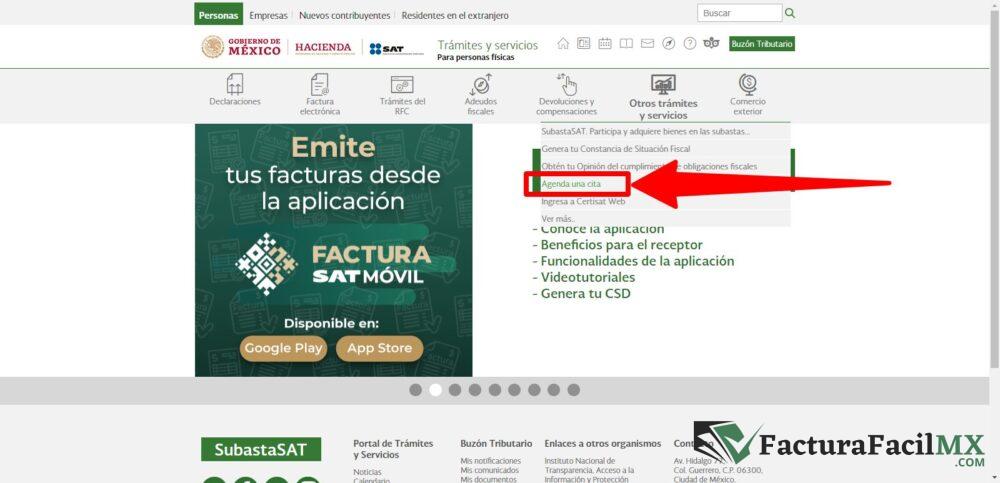Select the eighth carousel dot
The image size is (1000, 483).
[x=554, y=390]
